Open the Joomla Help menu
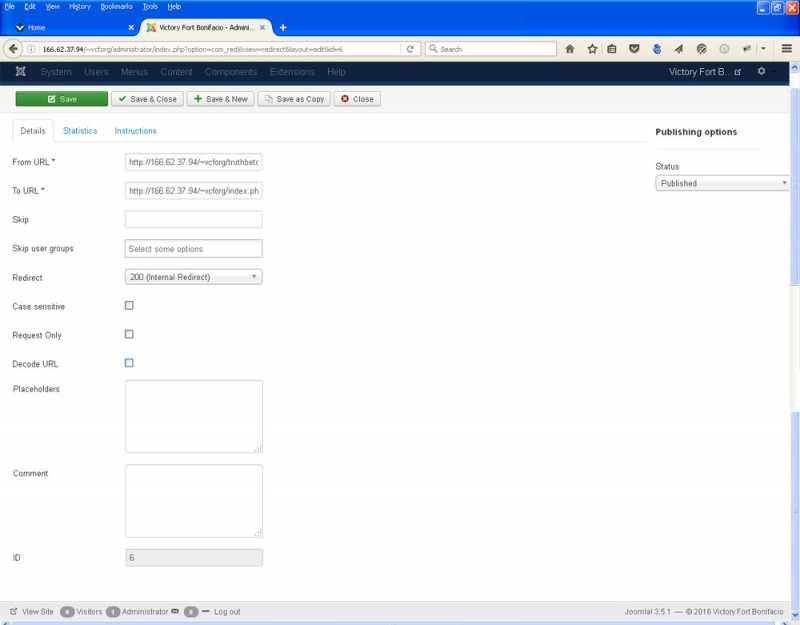800x625 pixels. click(x=337, y=72)
